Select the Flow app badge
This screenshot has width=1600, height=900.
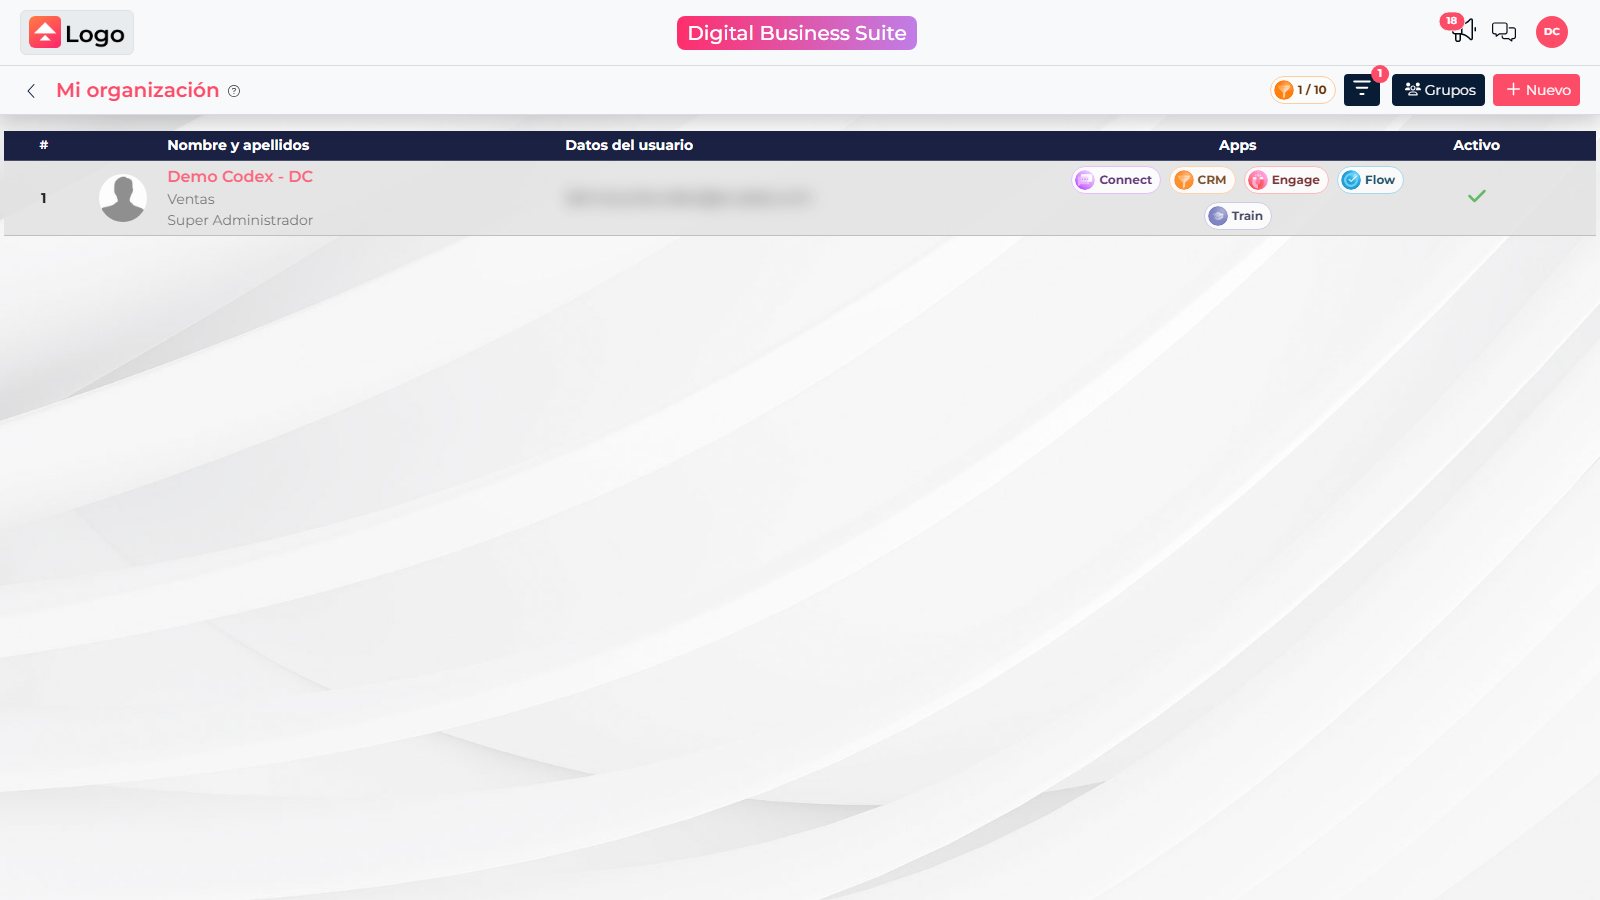click(x=1371, y=180)
